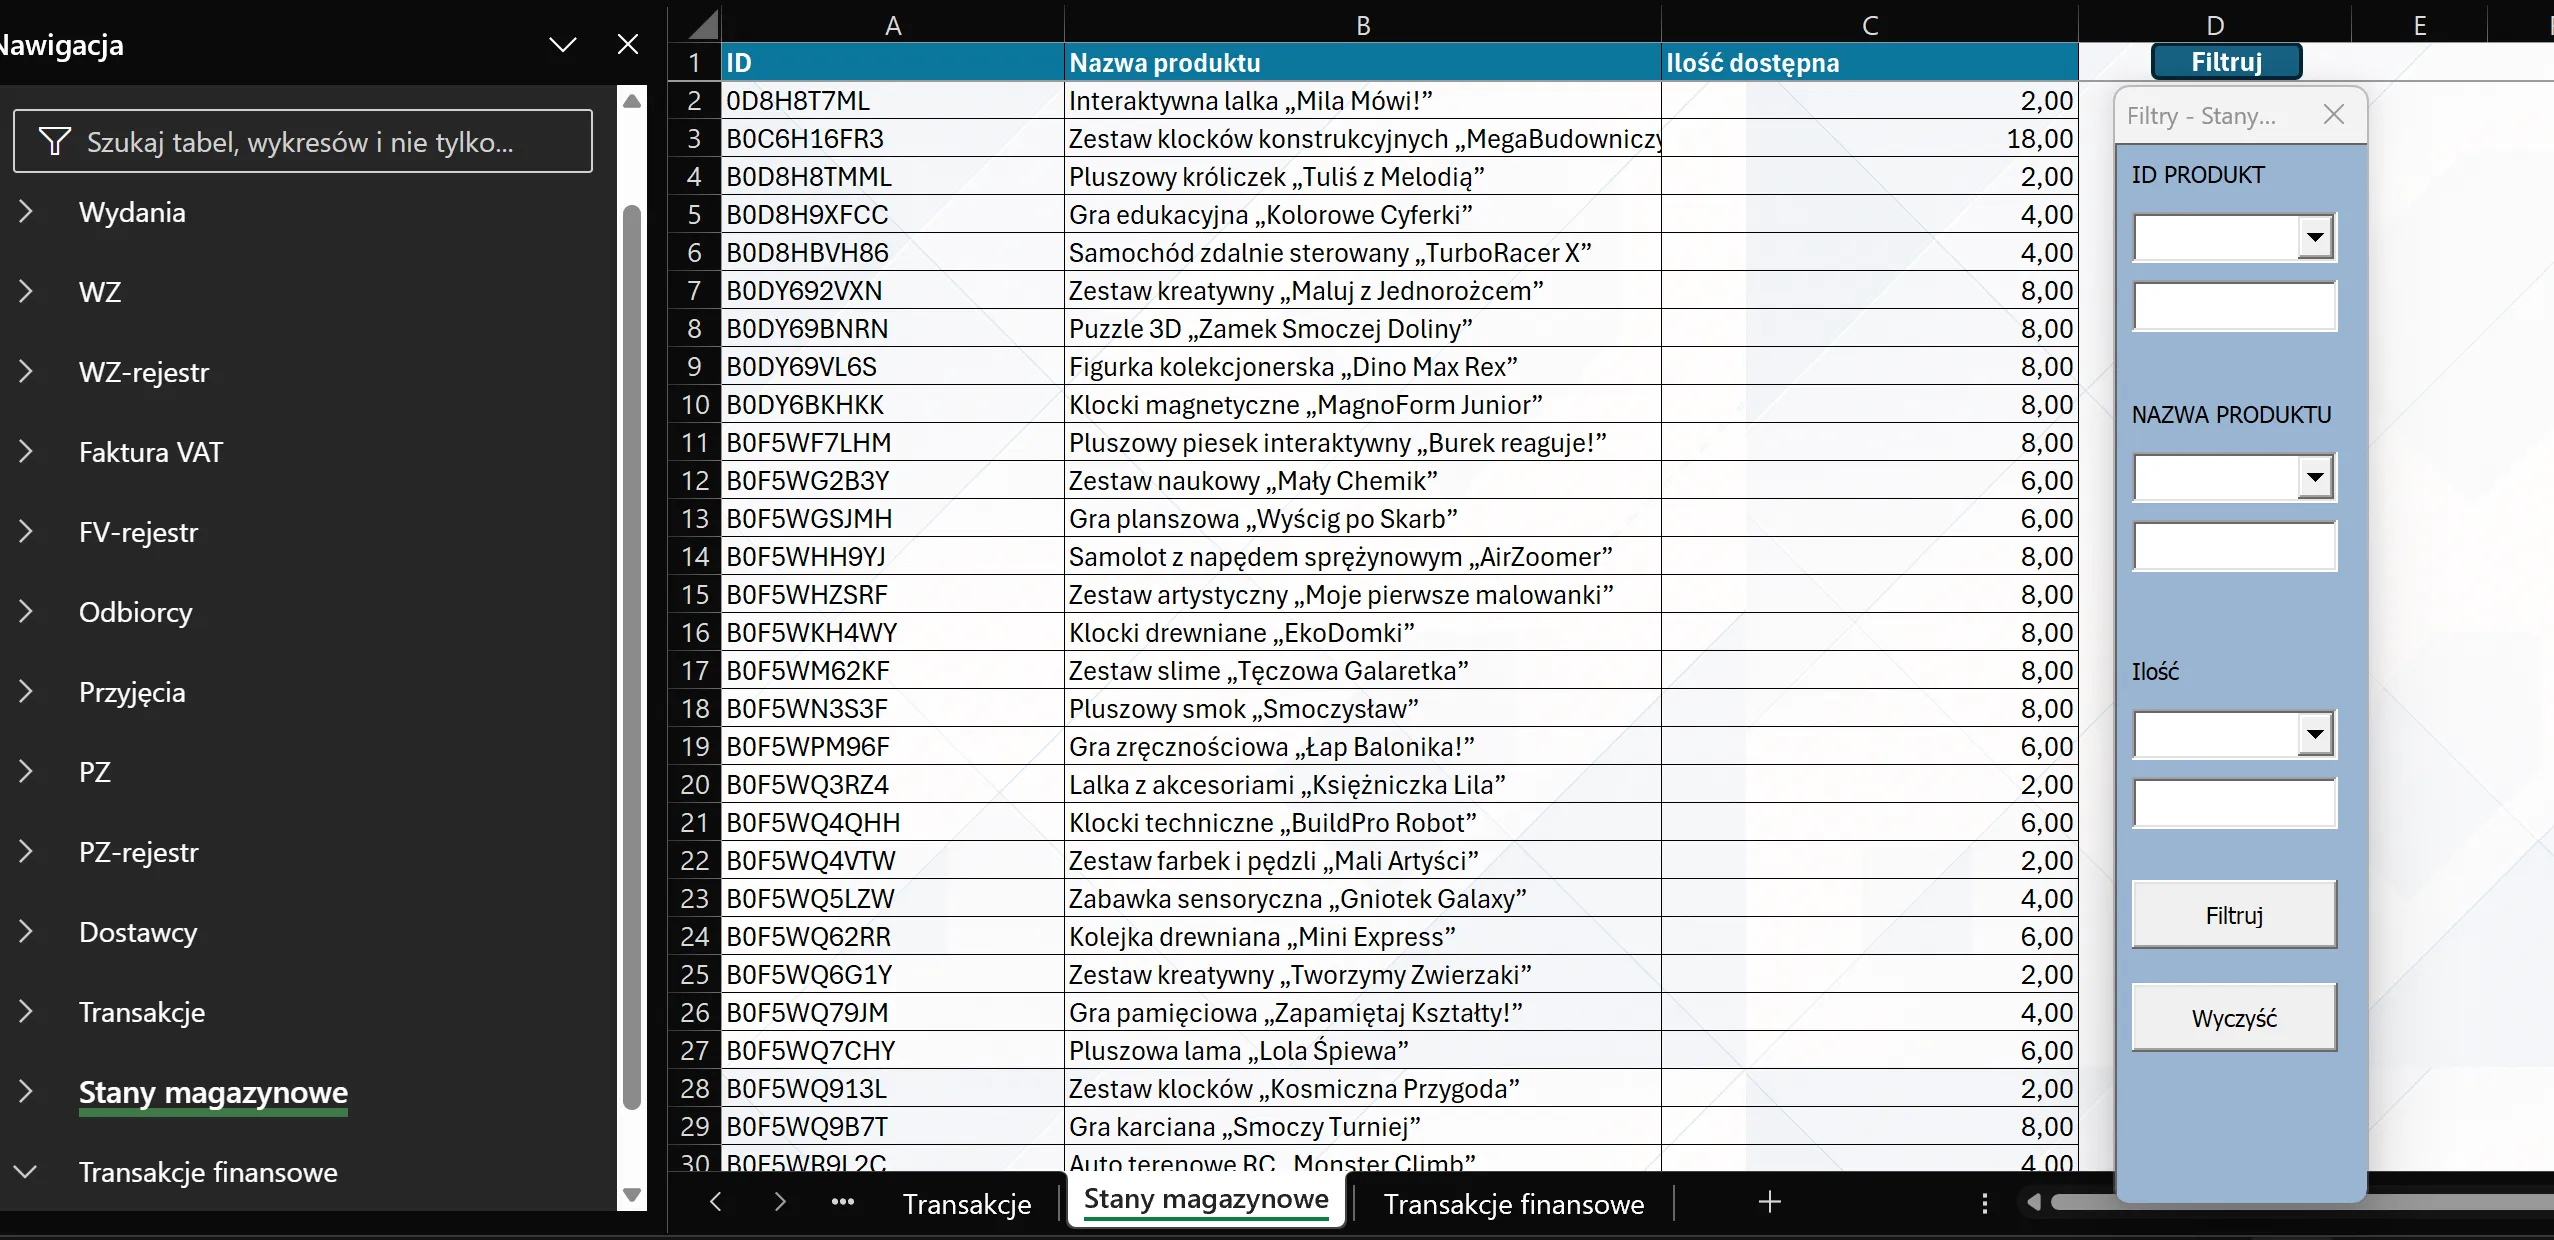Open the Nawigacja pane options chevron
This screenshot has height=1240, width=2554.
563,44
